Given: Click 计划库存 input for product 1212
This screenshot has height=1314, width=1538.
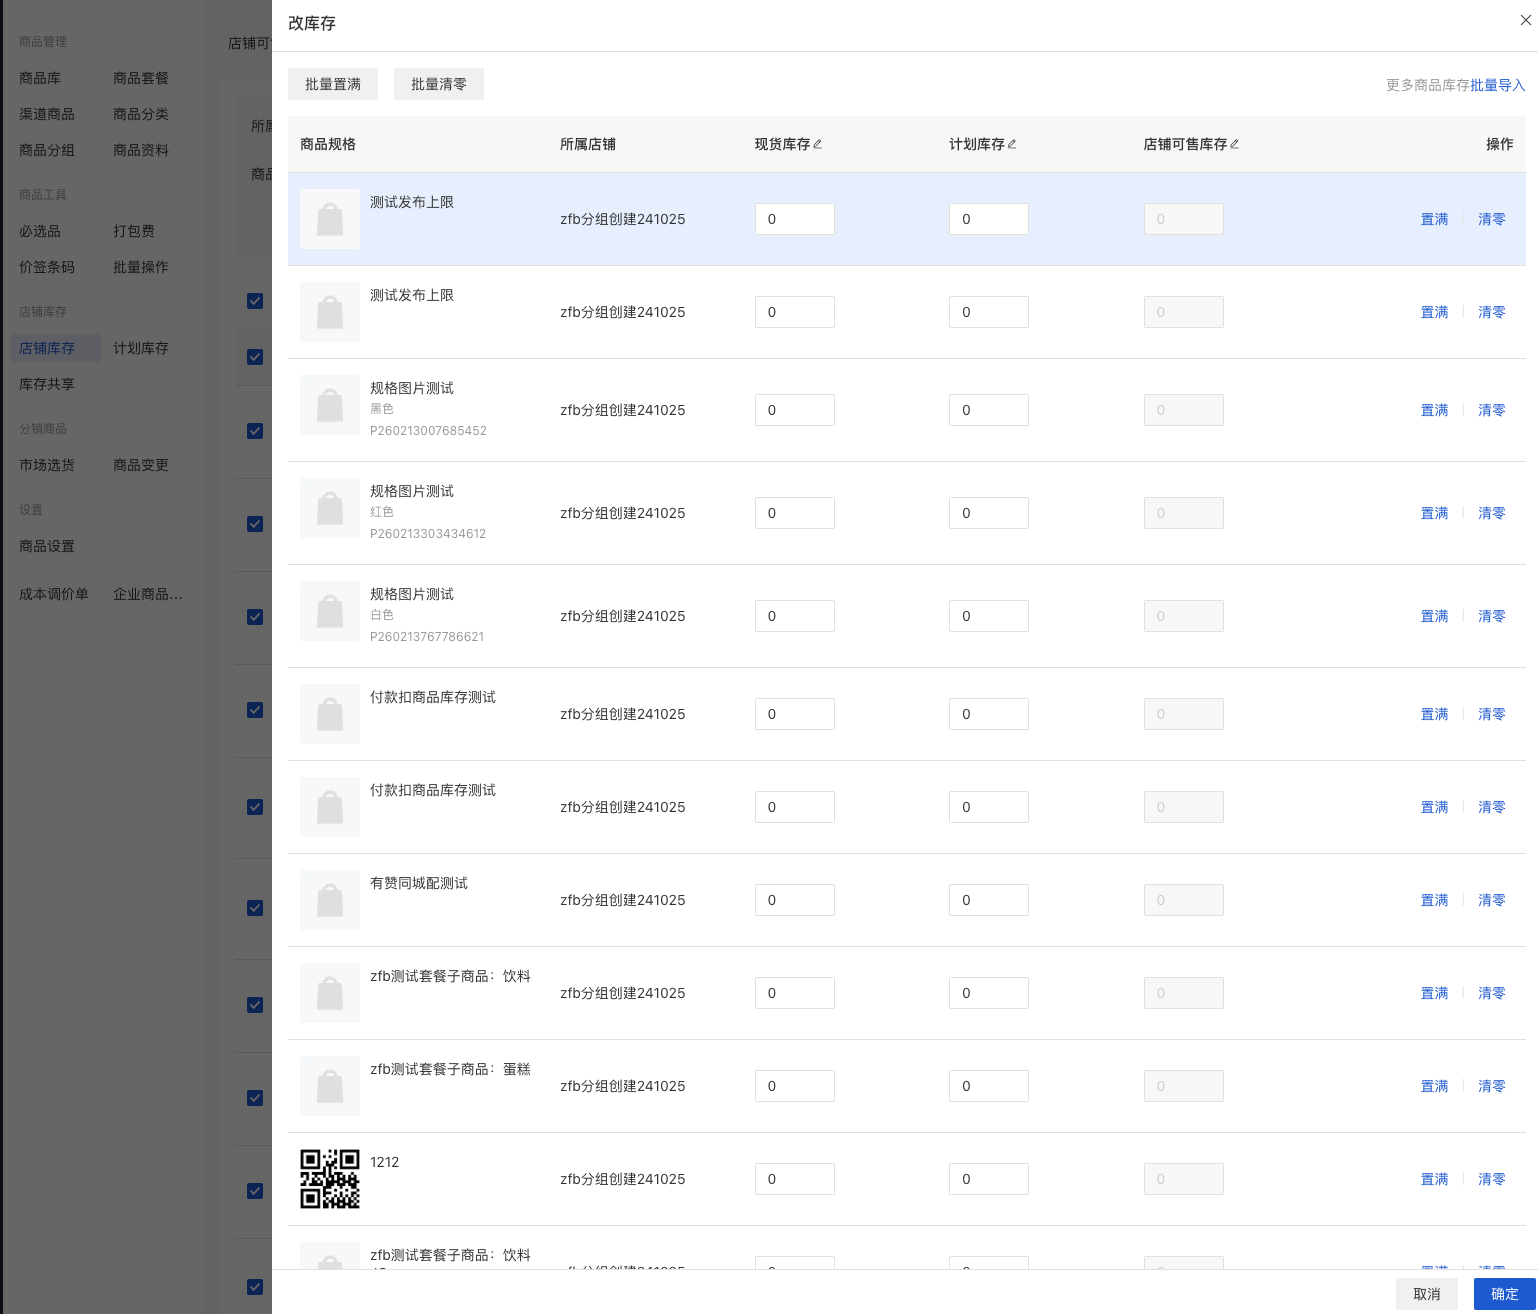Looking at the screenshot, I should pos(988,1179).
